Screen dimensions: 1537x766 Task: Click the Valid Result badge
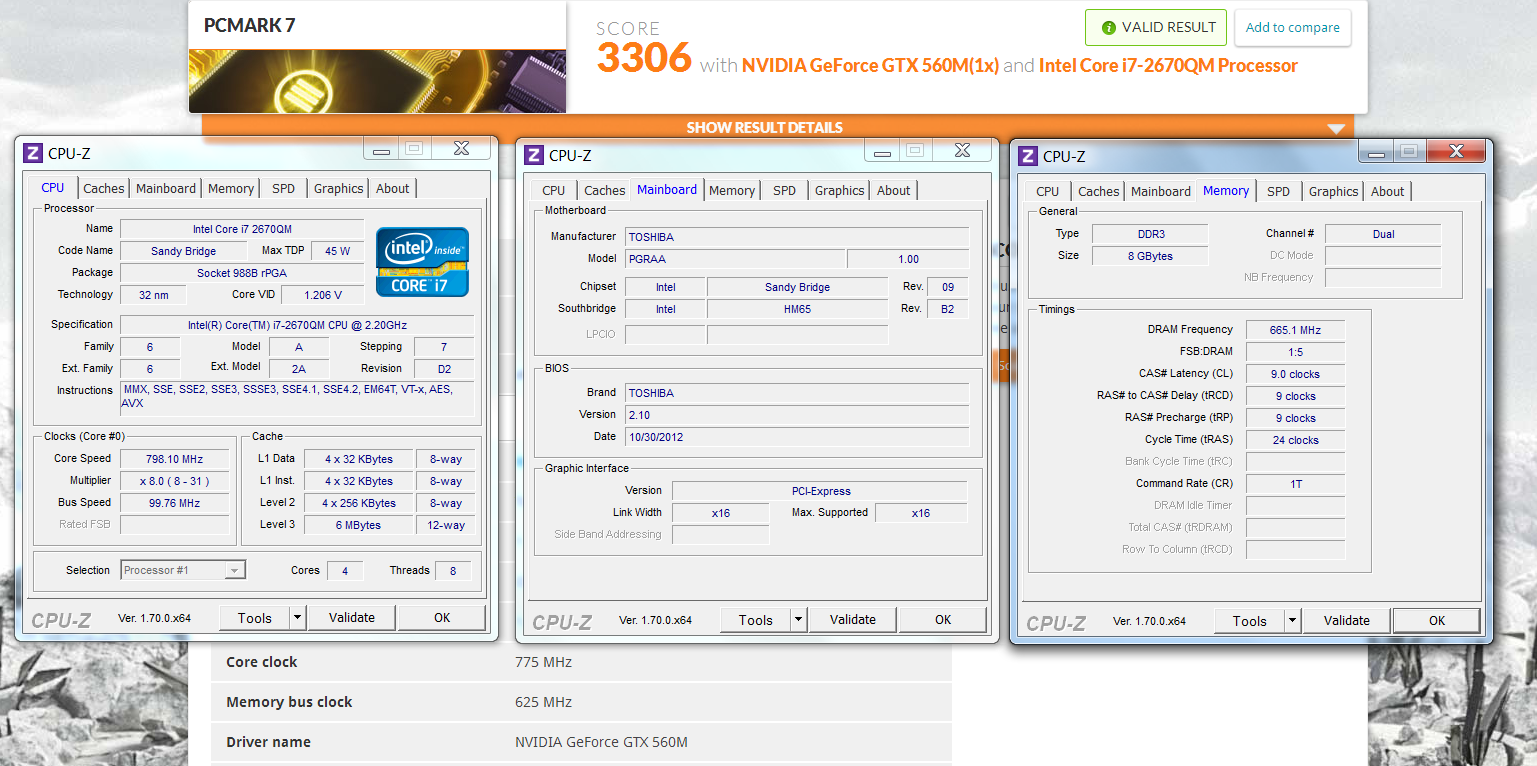click(1156, 28)
